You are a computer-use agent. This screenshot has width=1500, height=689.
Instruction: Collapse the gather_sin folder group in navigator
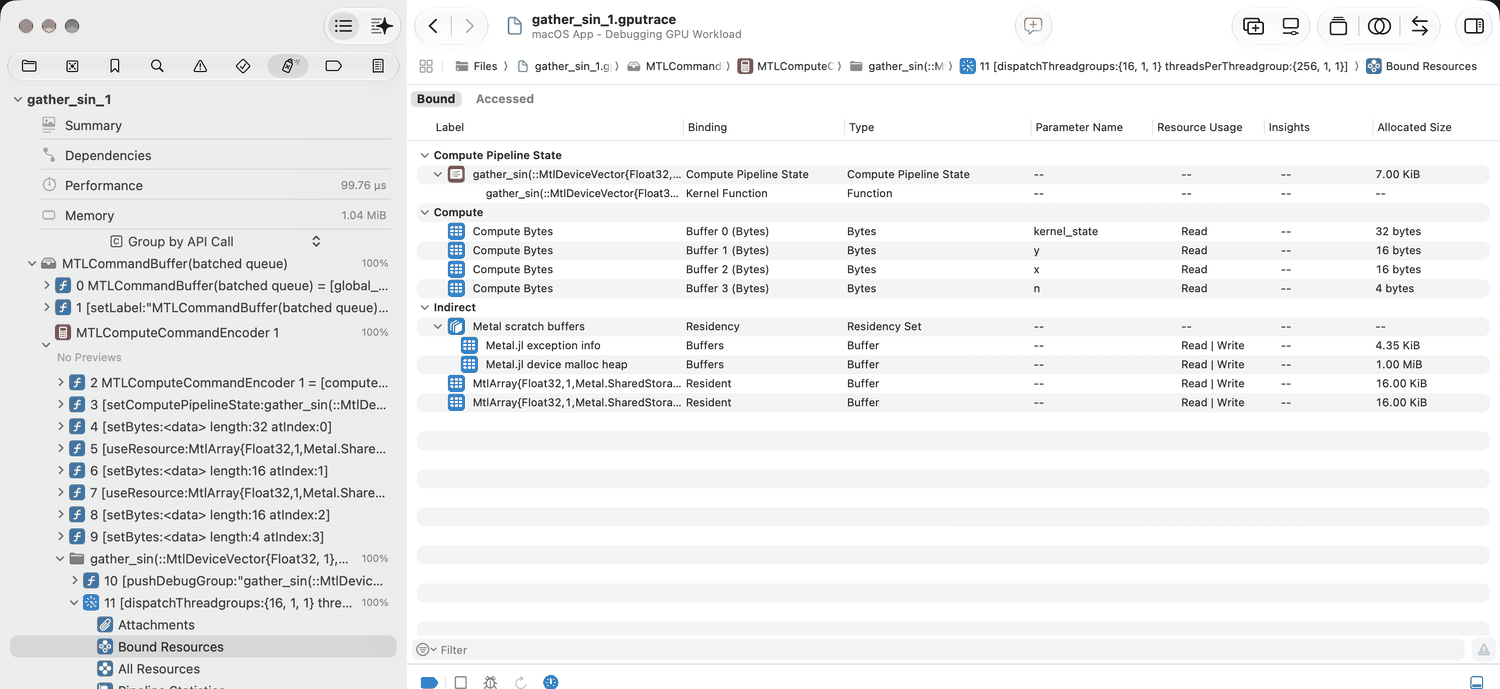pyautogui.click(x=60, y=559)
